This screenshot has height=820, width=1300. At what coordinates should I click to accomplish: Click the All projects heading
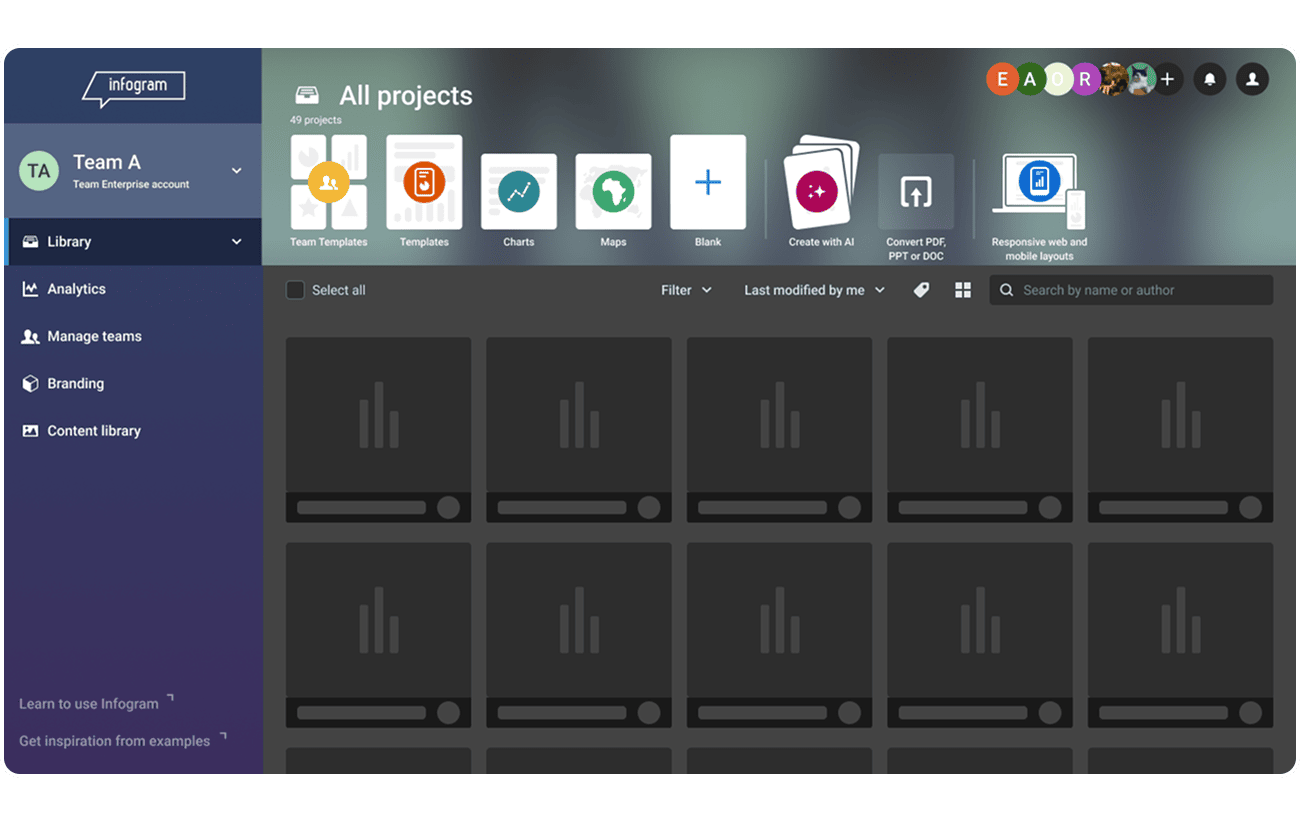click(406, 96)
